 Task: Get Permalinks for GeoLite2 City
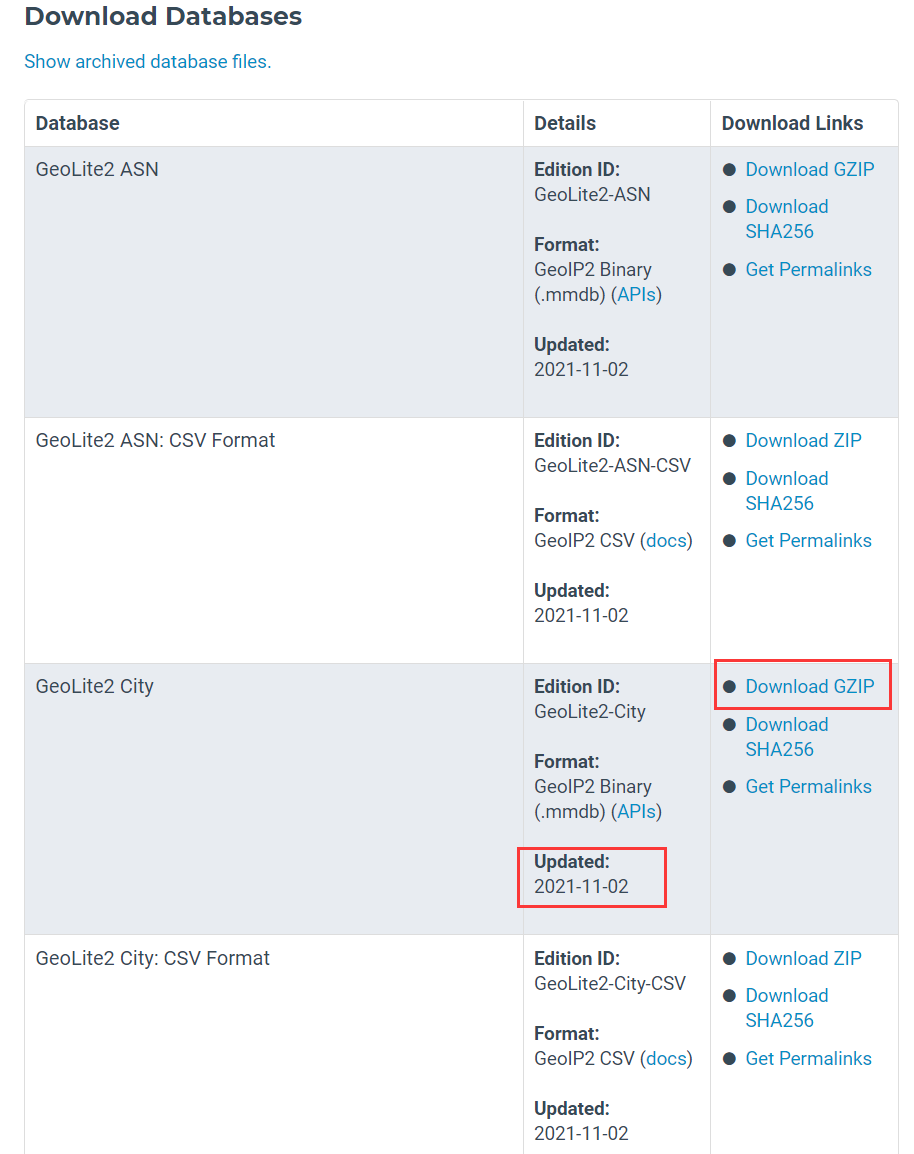(808, 786)
